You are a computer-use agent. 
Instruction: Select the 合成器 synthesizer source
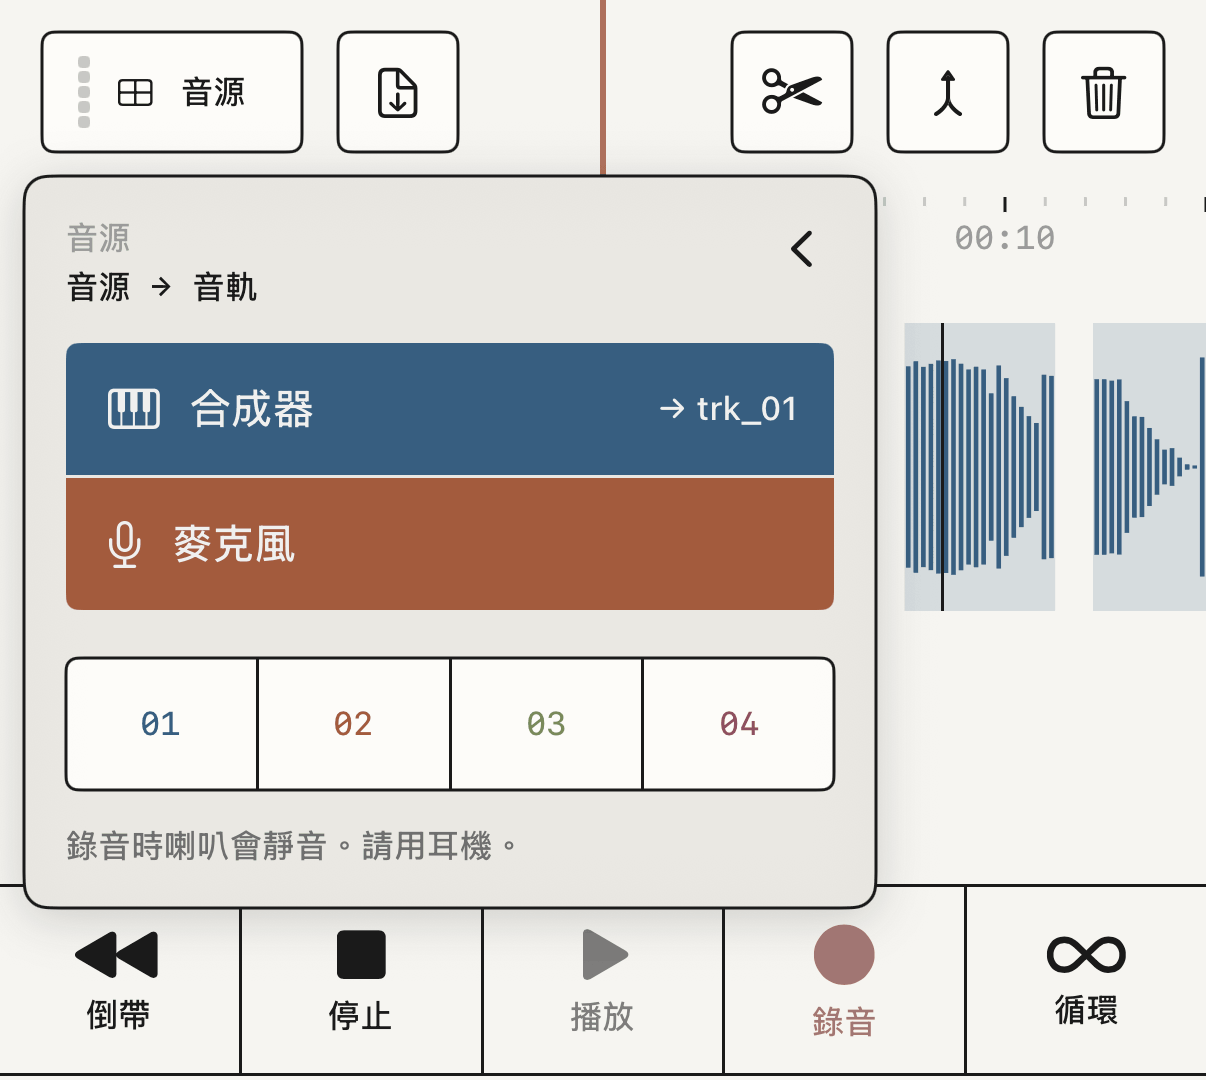450,409
